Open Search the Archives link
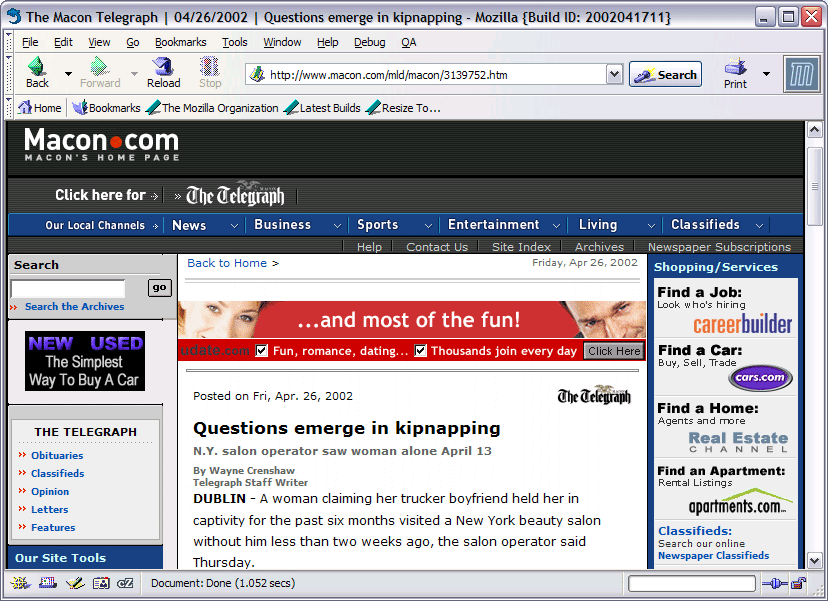Viewport: 828px width, 601px height. click(x=74, y=306)
